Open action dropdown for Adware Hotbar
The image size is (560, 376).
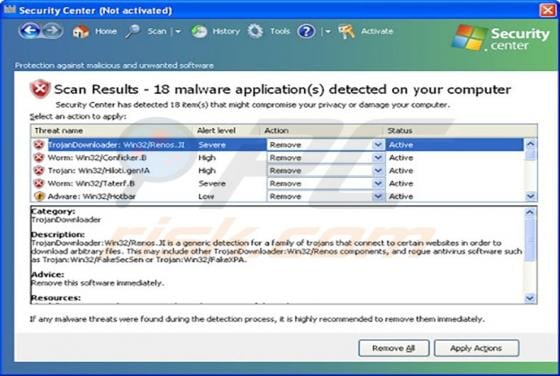coord(378,196)
